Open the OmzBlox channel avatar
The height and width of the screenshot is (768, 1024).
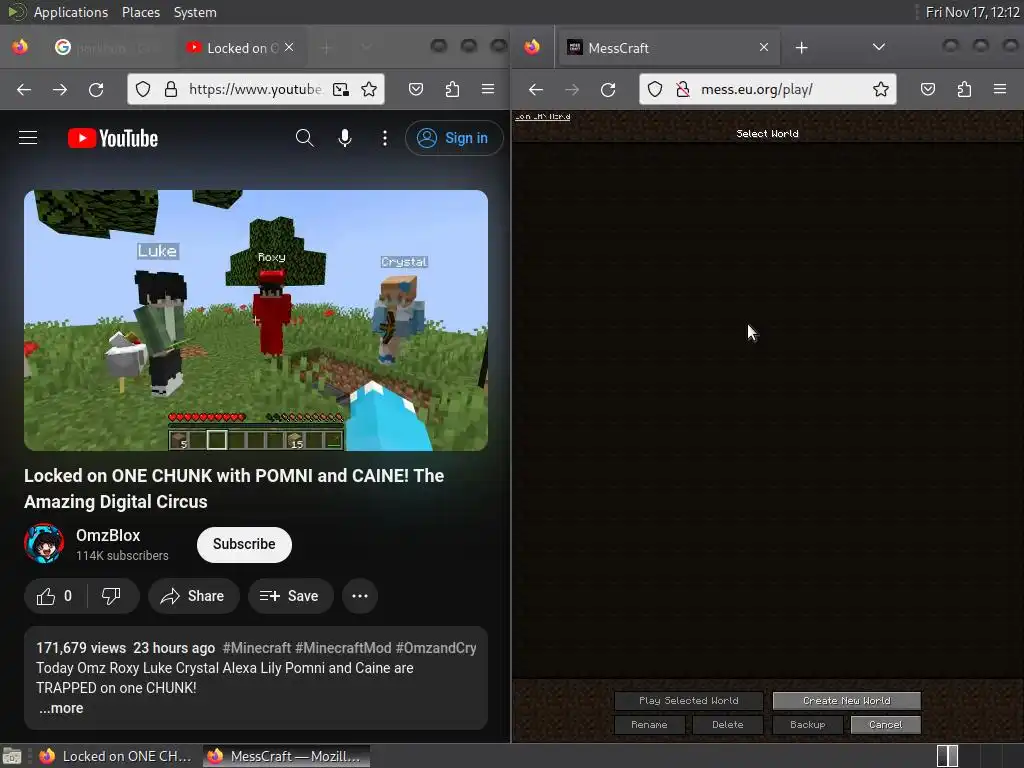click(x=44, y=543)
